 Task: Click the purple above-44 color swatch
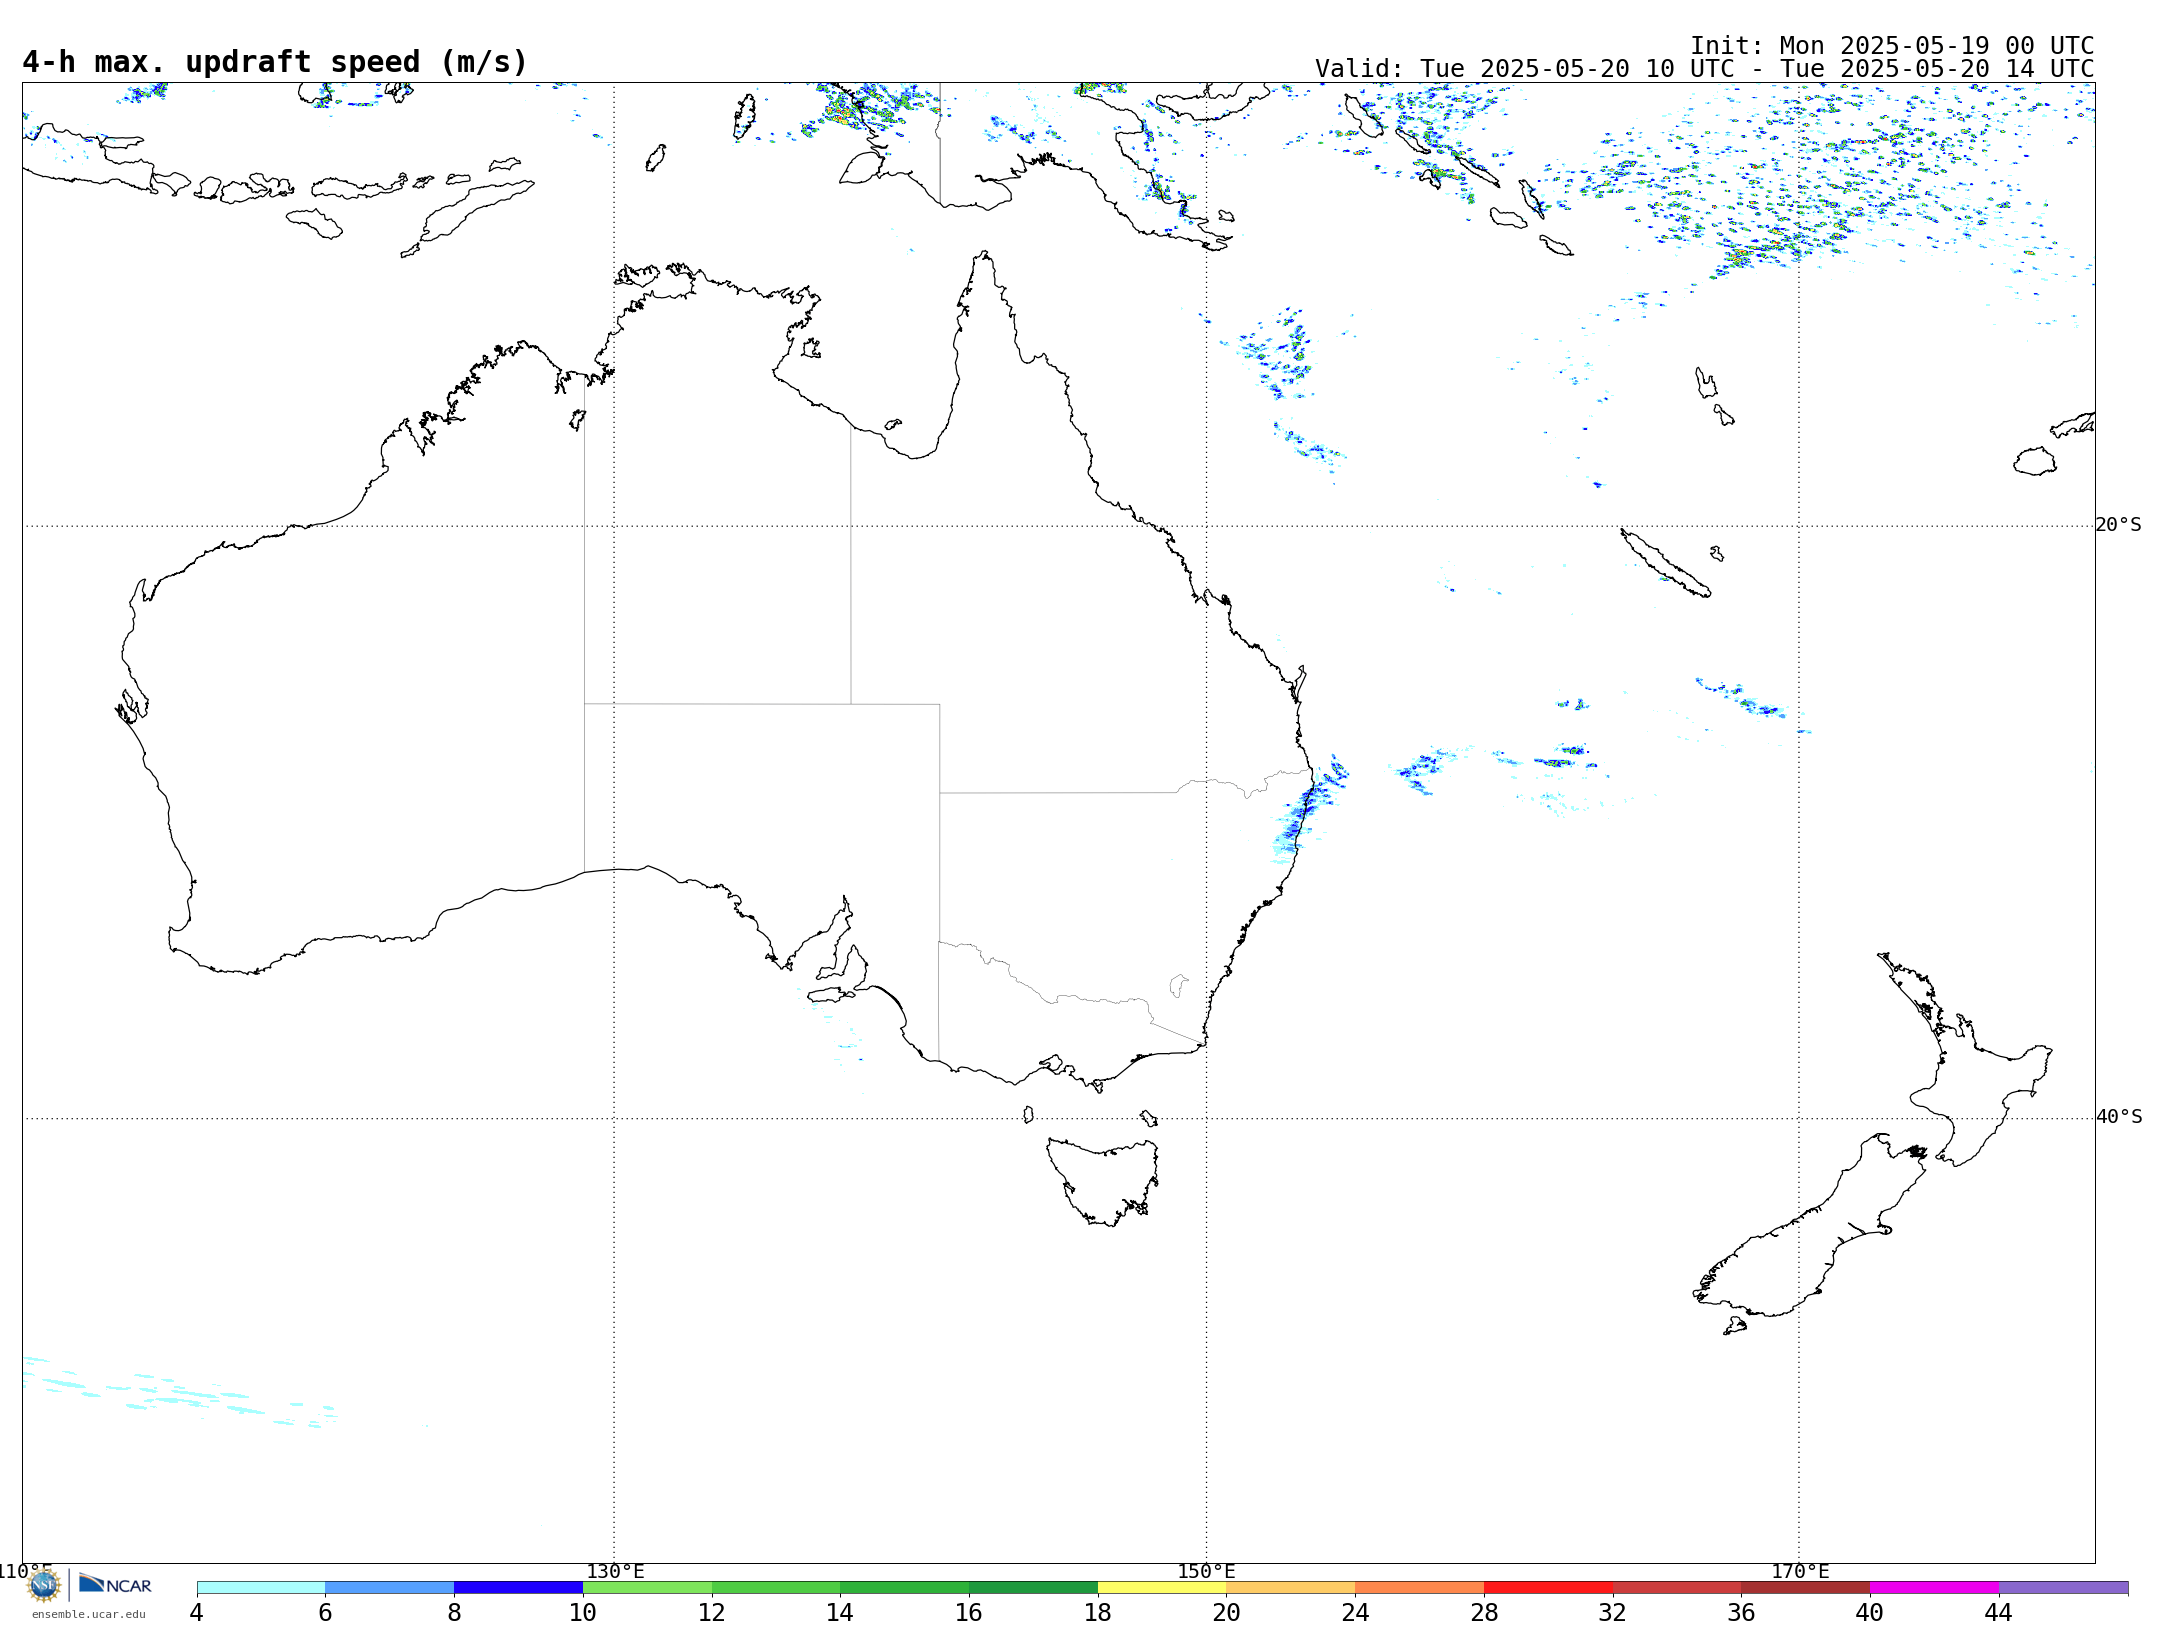2063,1588
